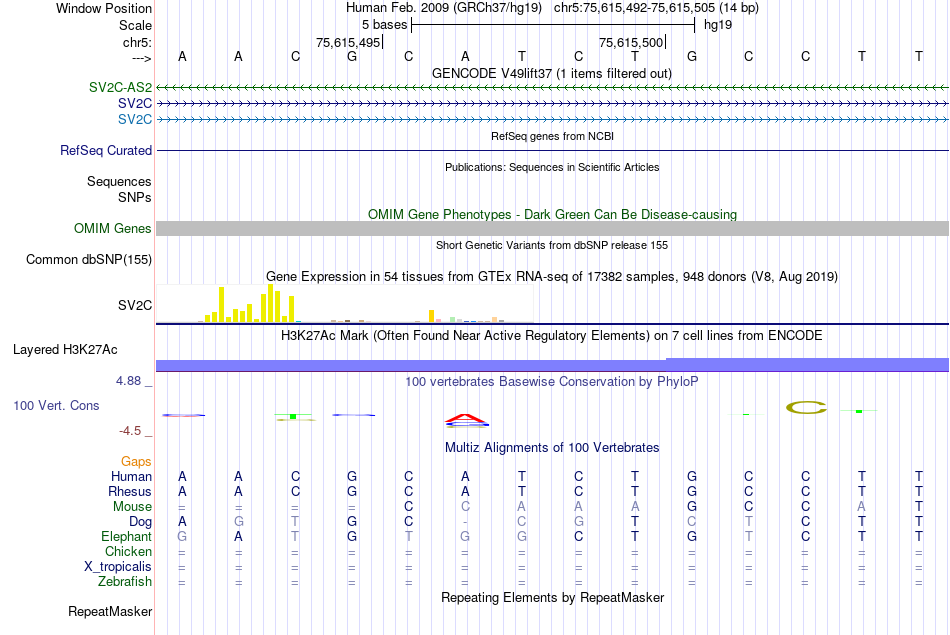Click the OMIM Genes track label

pos(113,228)
